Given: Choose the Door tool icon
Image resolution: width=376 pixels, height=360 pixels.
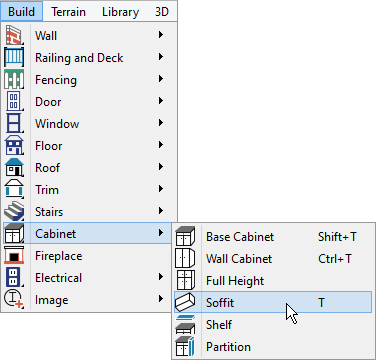Looking at the screenshot, I should coord(14,101).
